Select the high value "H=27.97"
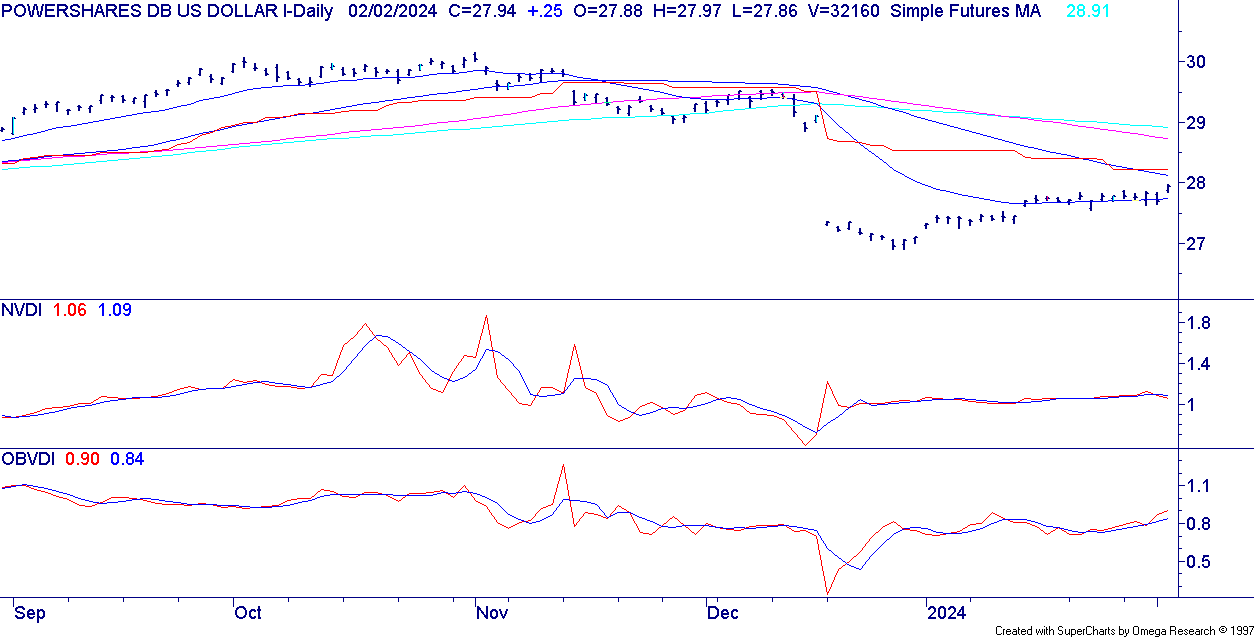This screenshot has width=1254, height=637. tap(689, 11)
